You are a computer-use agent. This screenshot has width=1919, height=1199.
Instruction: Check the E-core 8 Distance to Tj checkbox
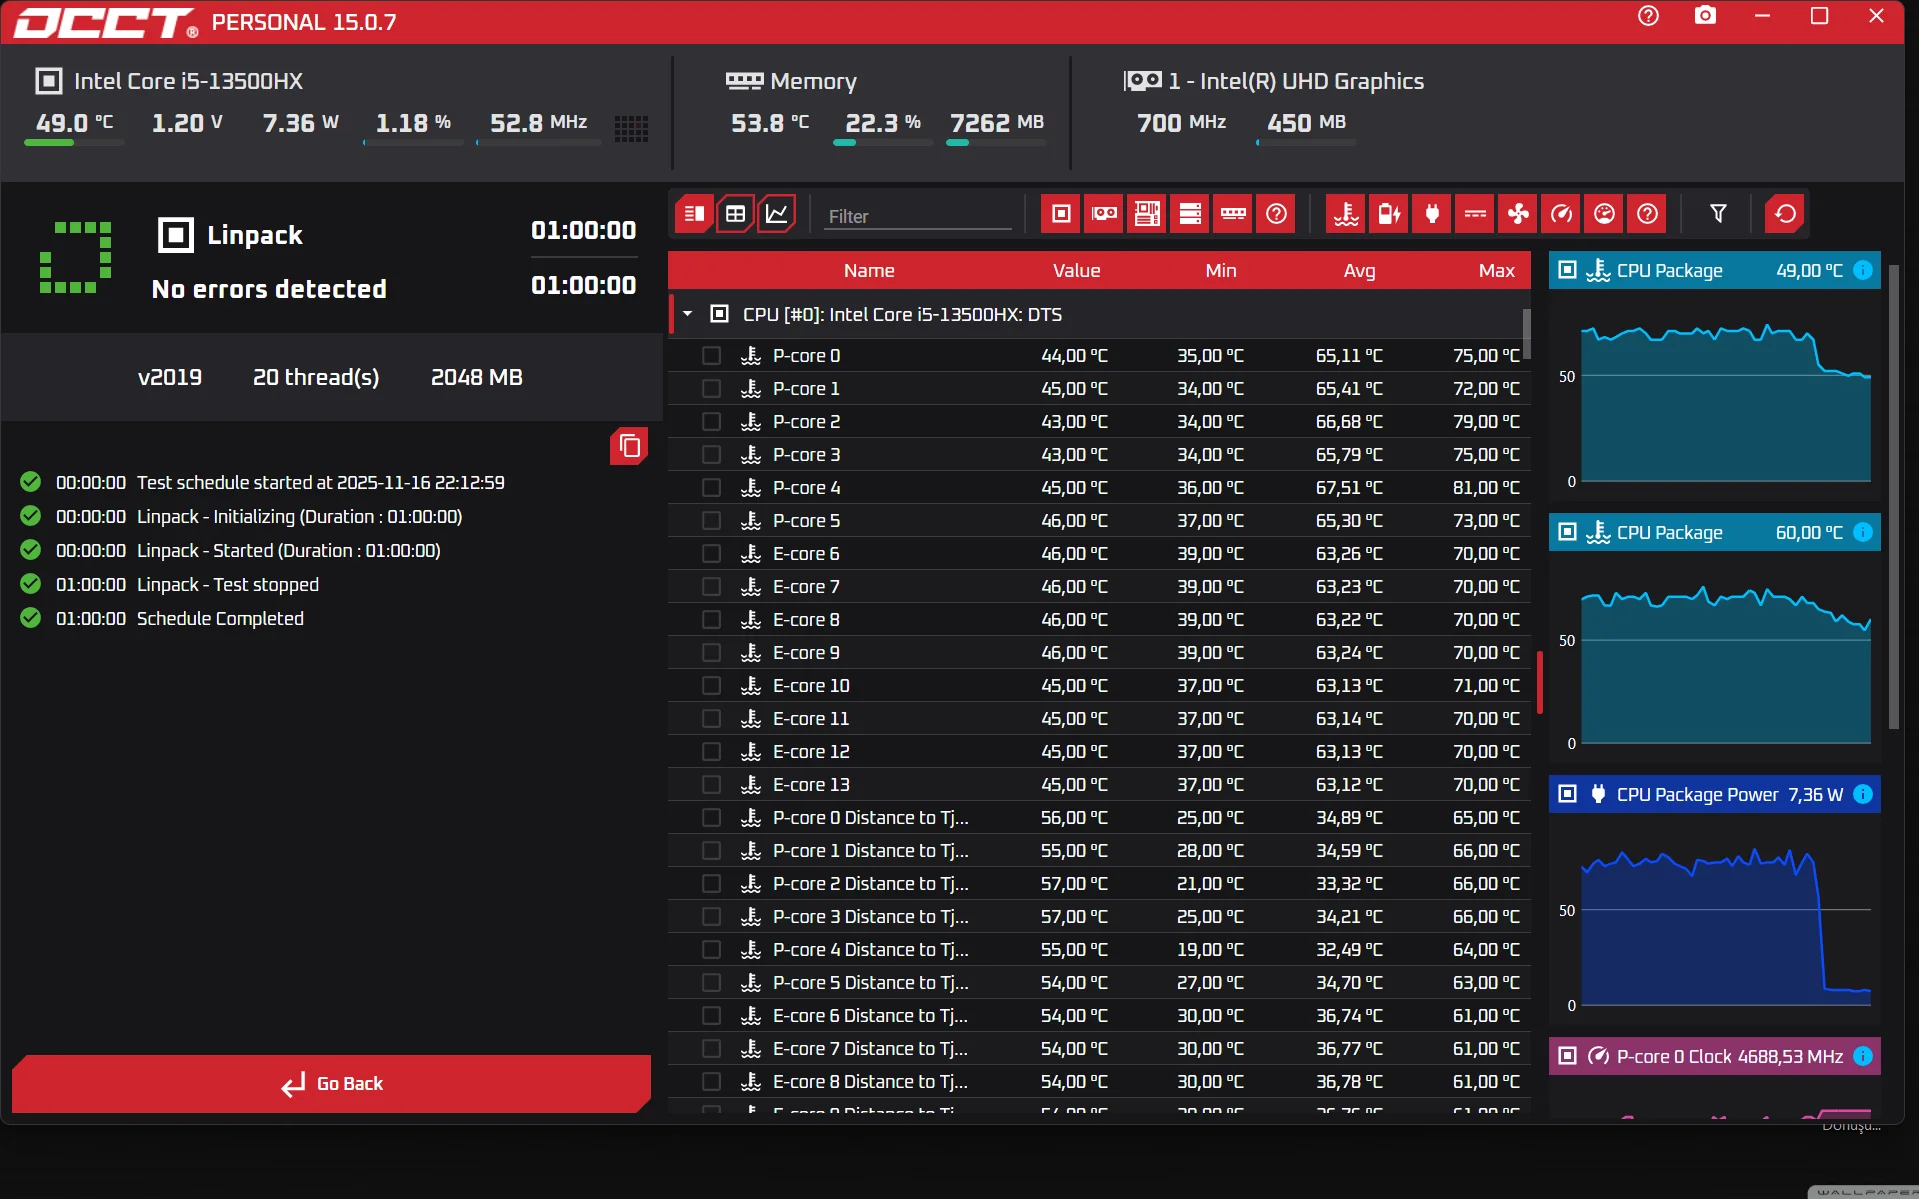(x=711, y=1082)
